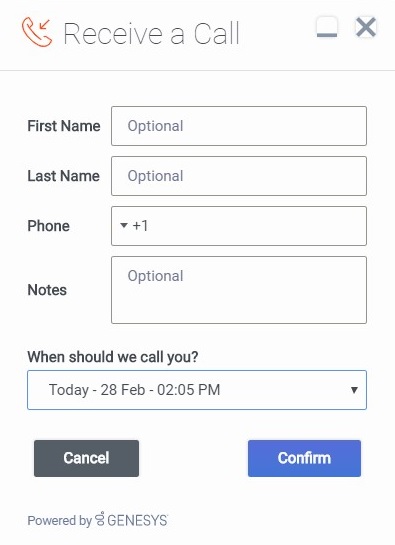Minimize the Receive a Call widget
Screen dimensions: 395x545
click(327, 27)
